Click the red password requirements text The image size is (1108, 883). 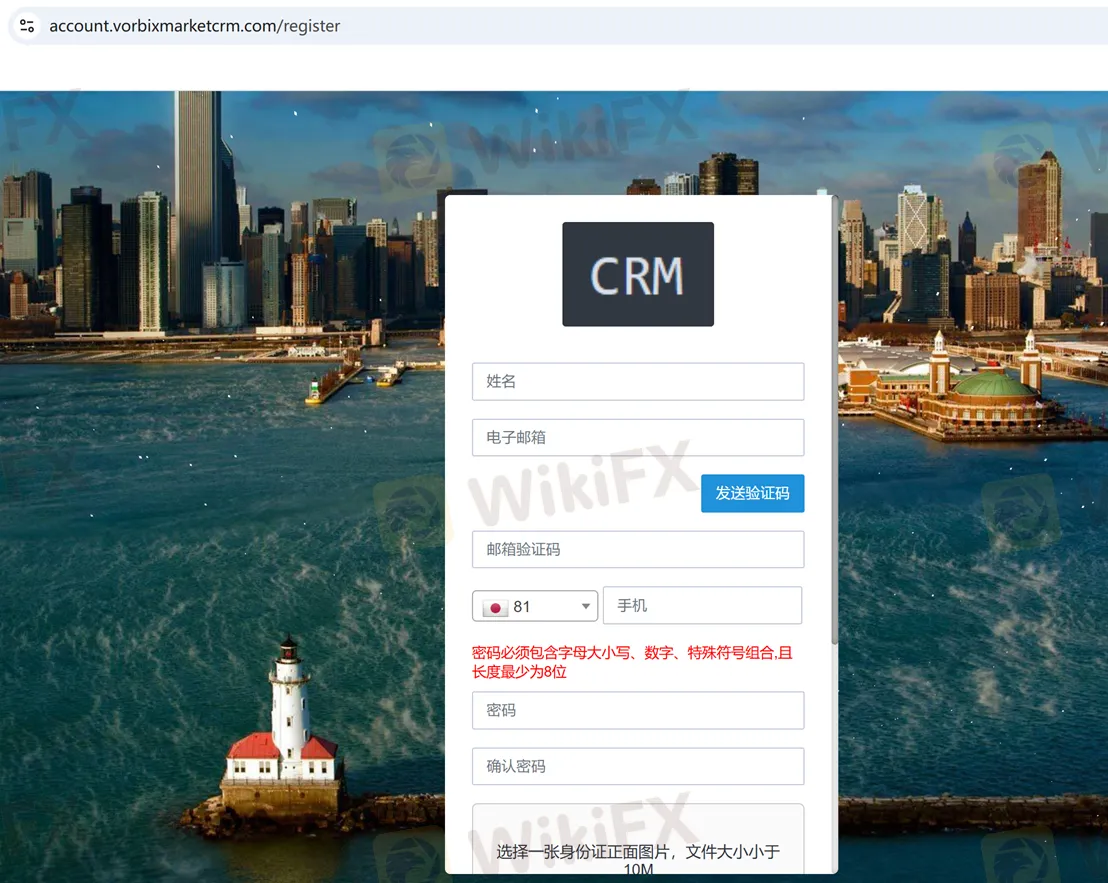click(632, 662)
